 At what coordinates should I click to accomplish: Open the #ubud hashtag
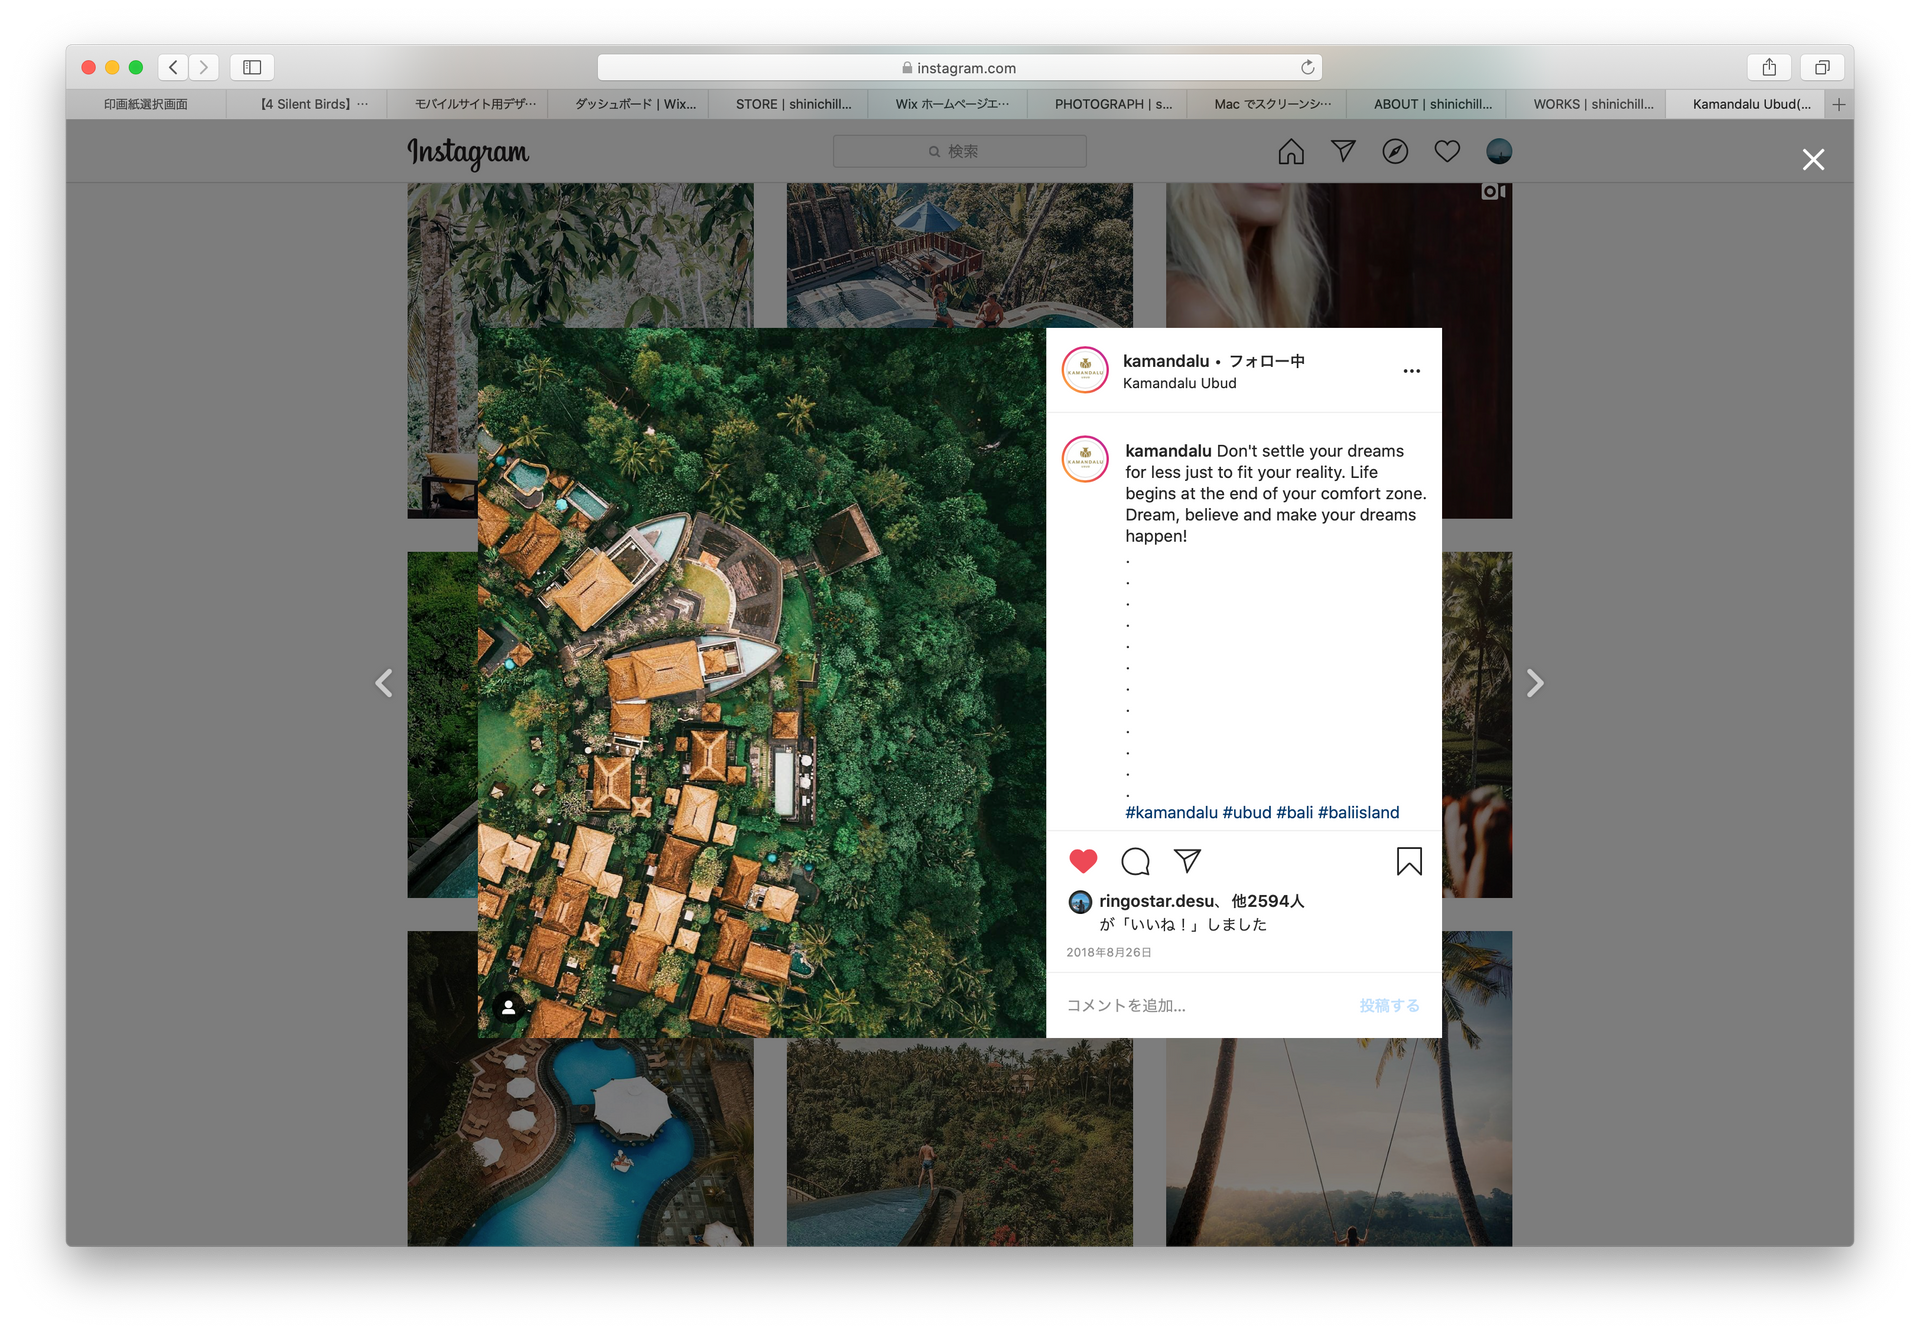point(1247,812)
